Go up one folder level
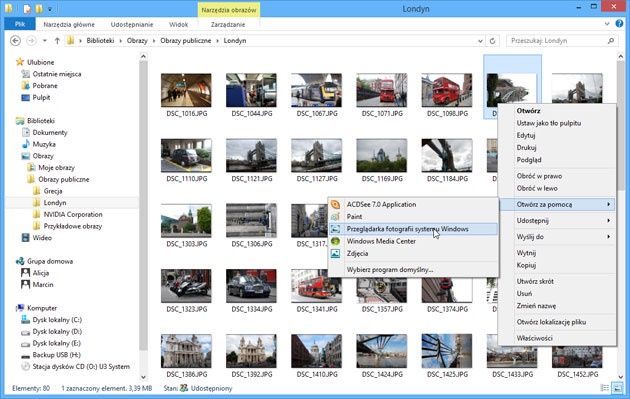The image size is (630, 399). pyautogui.click(x=57, y=41)
